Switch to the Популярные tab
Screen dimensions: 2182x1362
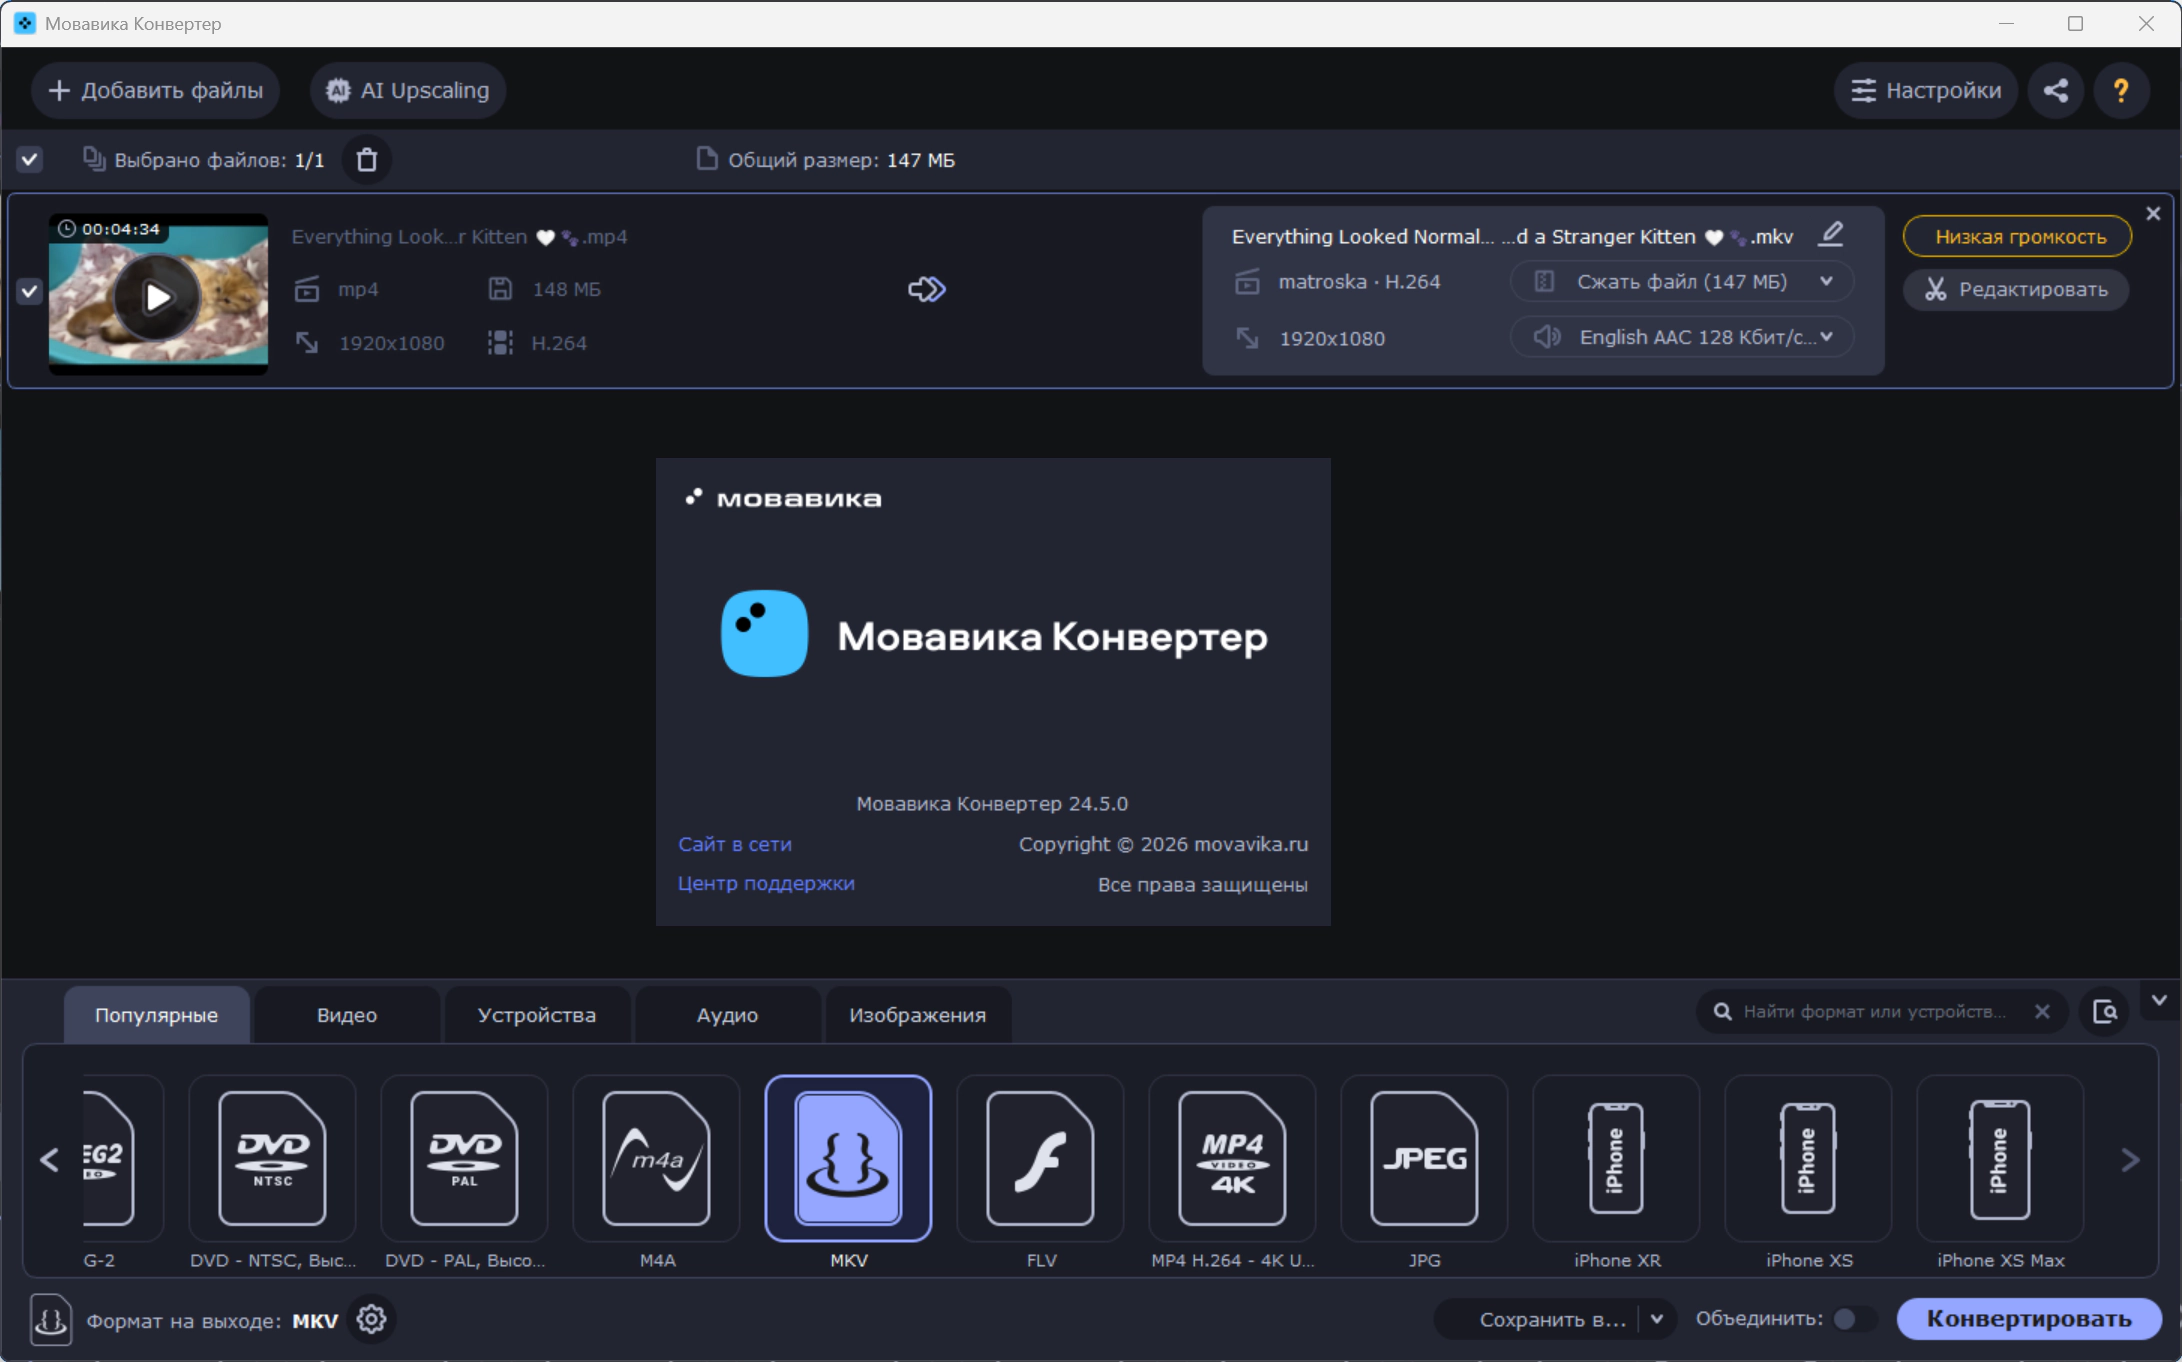point(156,1015)
